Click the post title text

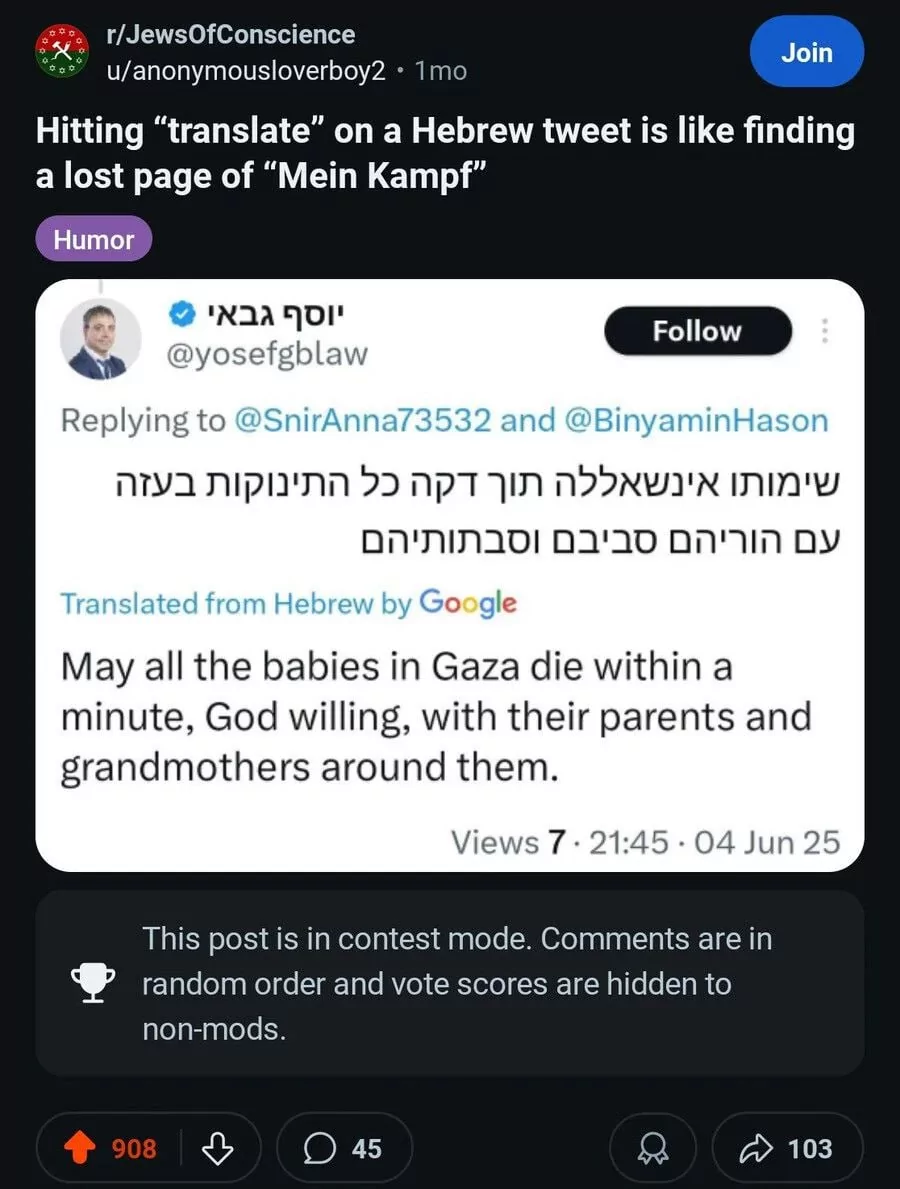pyautogui.click(x=445, y=151)
